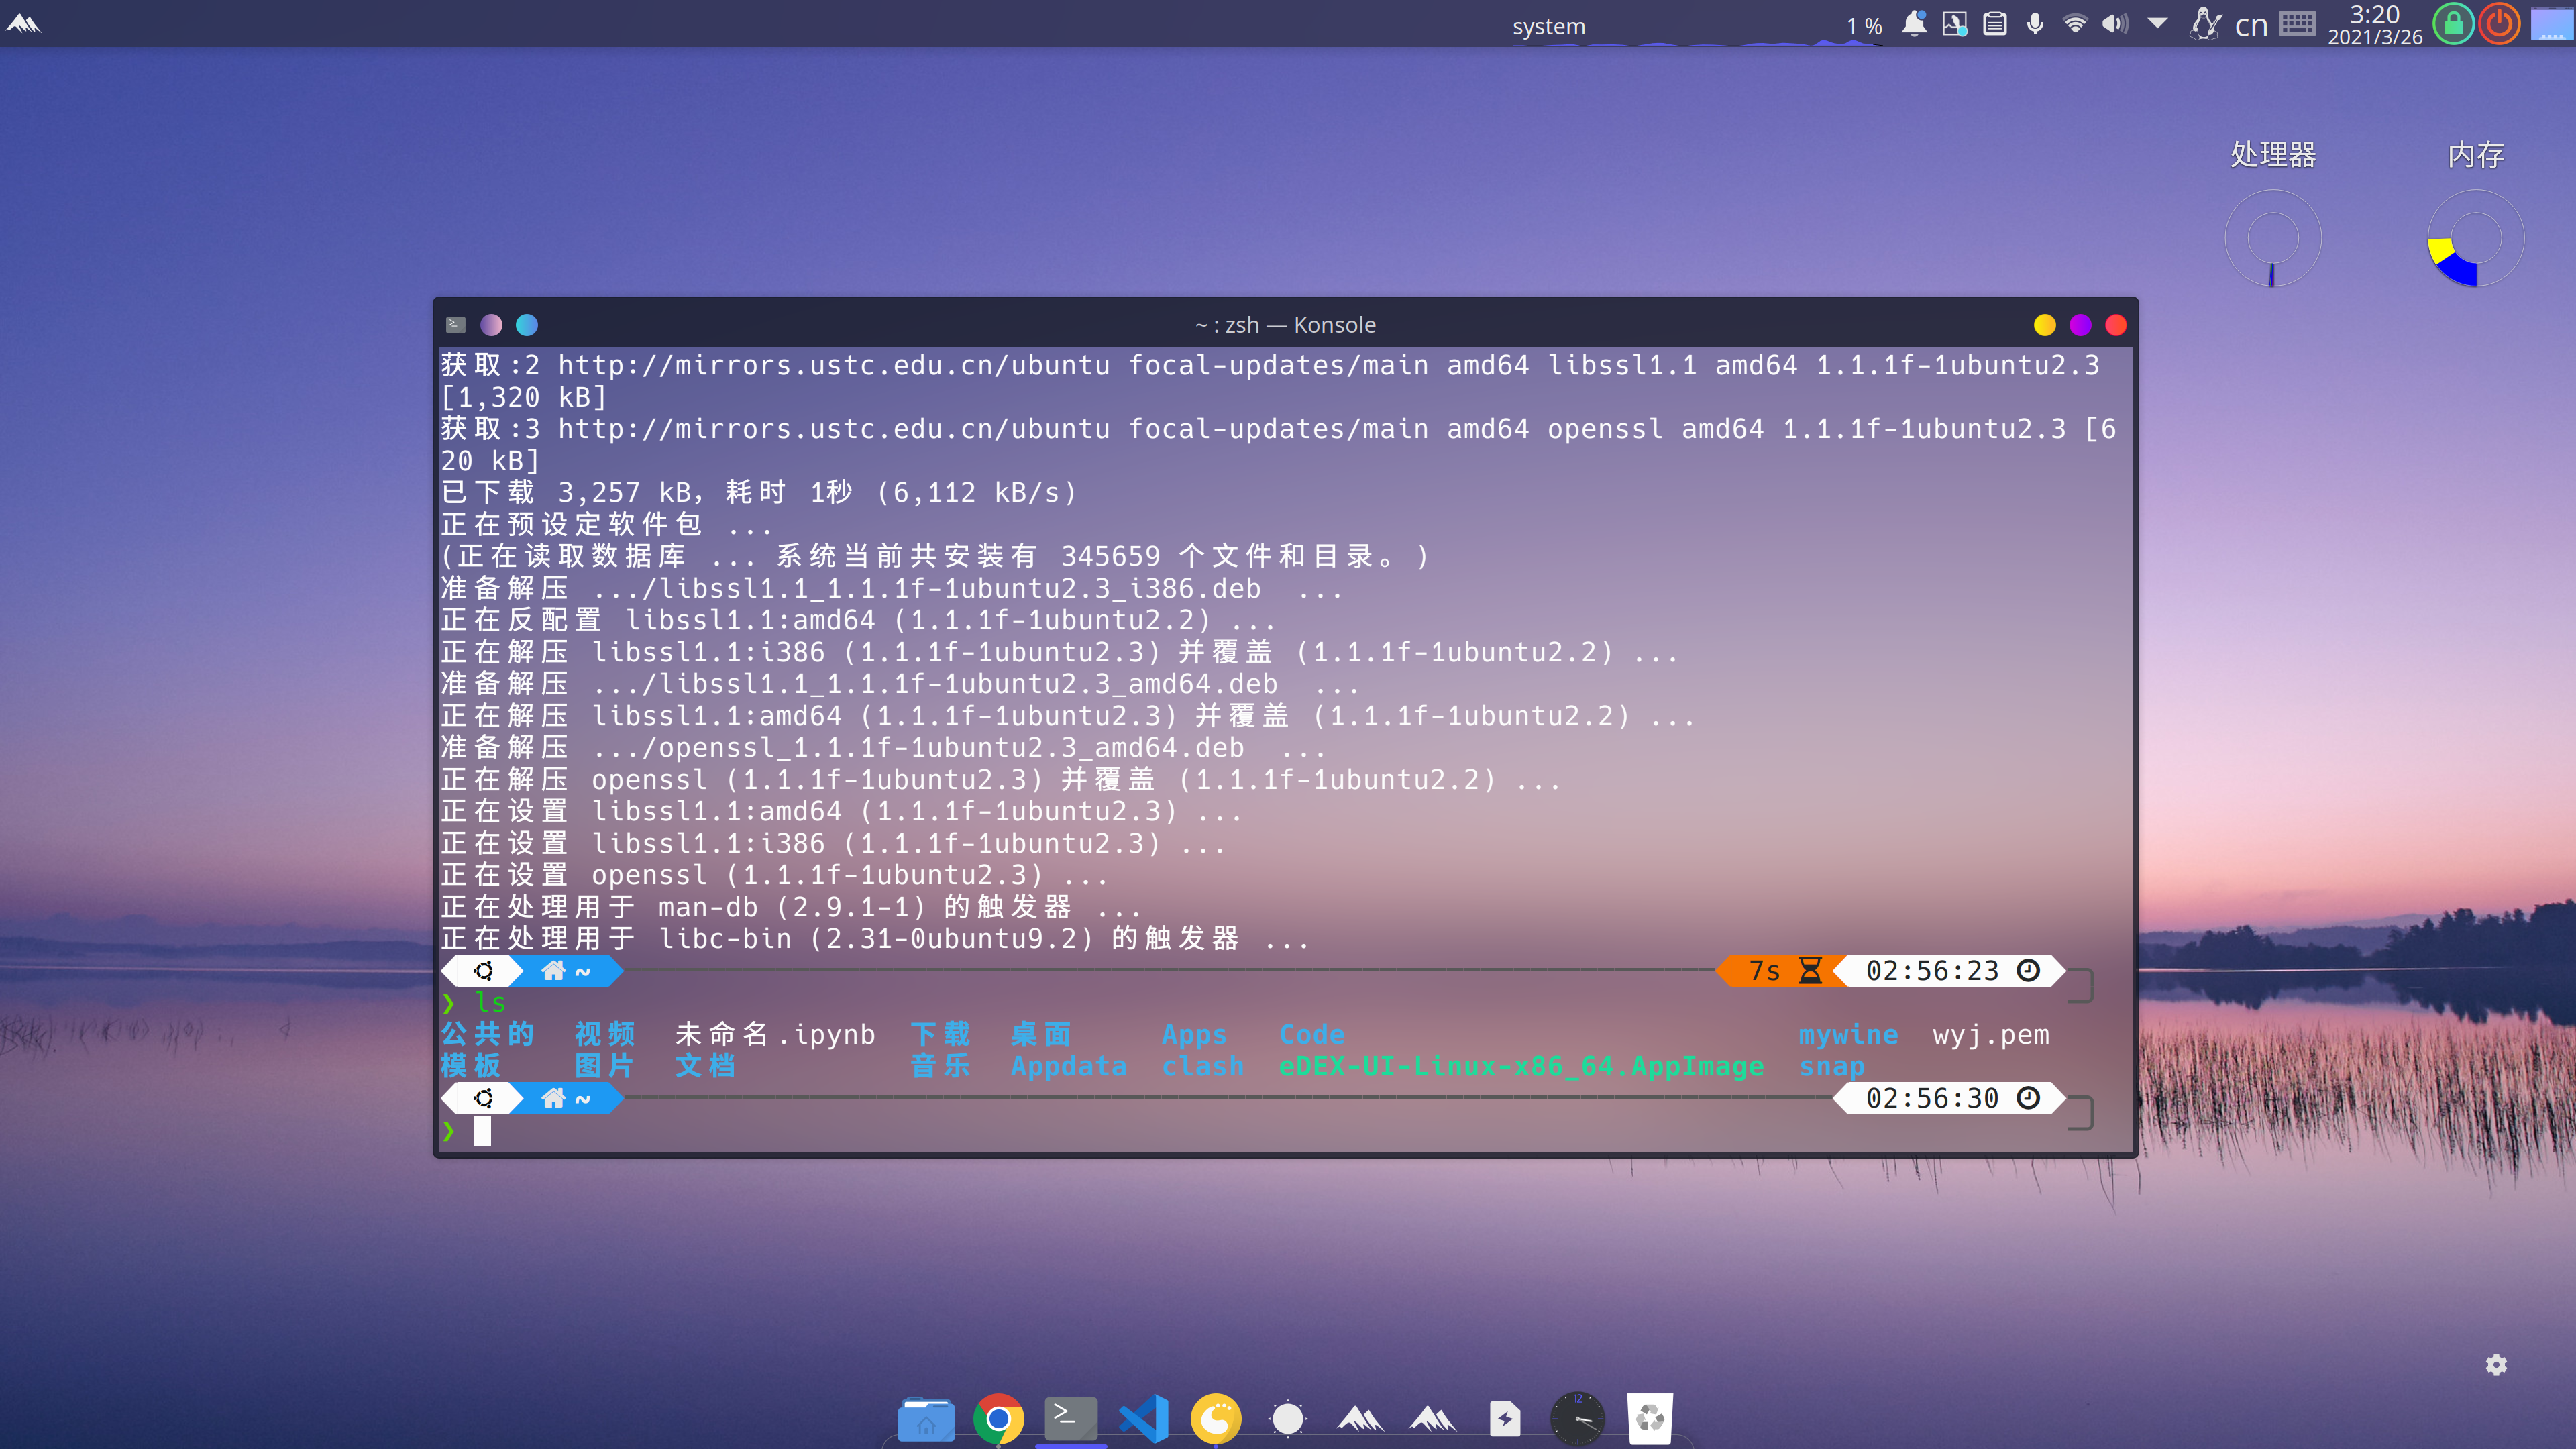
Task: Open the virtual keyboard tray icon
Action: pos(2298,24)
